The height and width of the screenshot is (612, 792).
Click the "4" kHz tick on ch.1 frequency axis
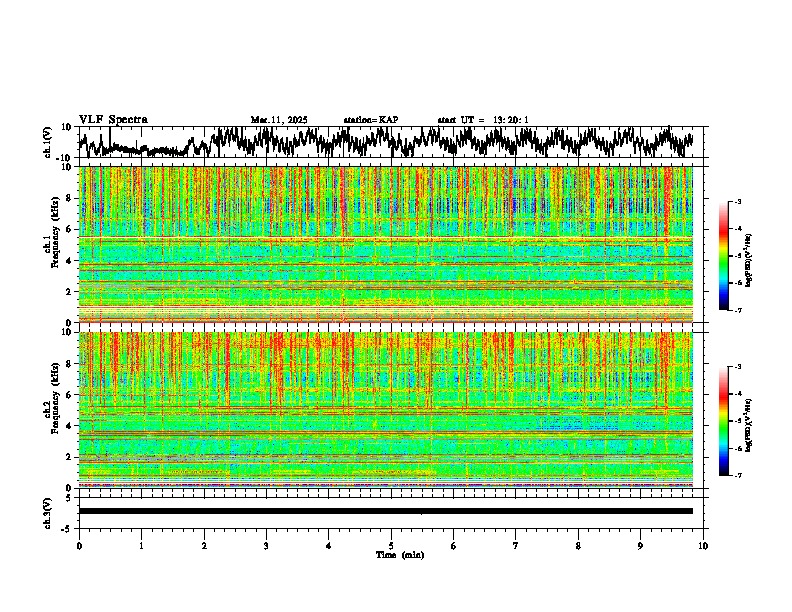70,261
